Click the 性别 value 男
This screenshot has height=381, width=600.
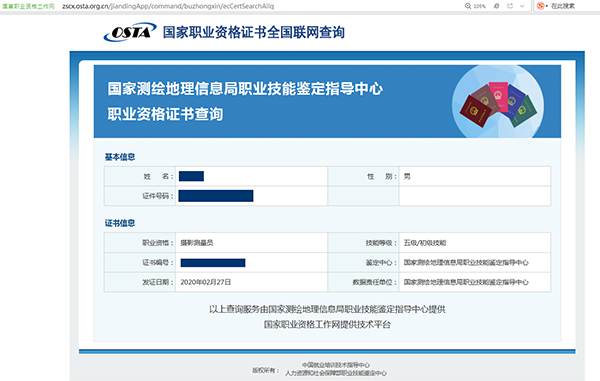[407, 176]
